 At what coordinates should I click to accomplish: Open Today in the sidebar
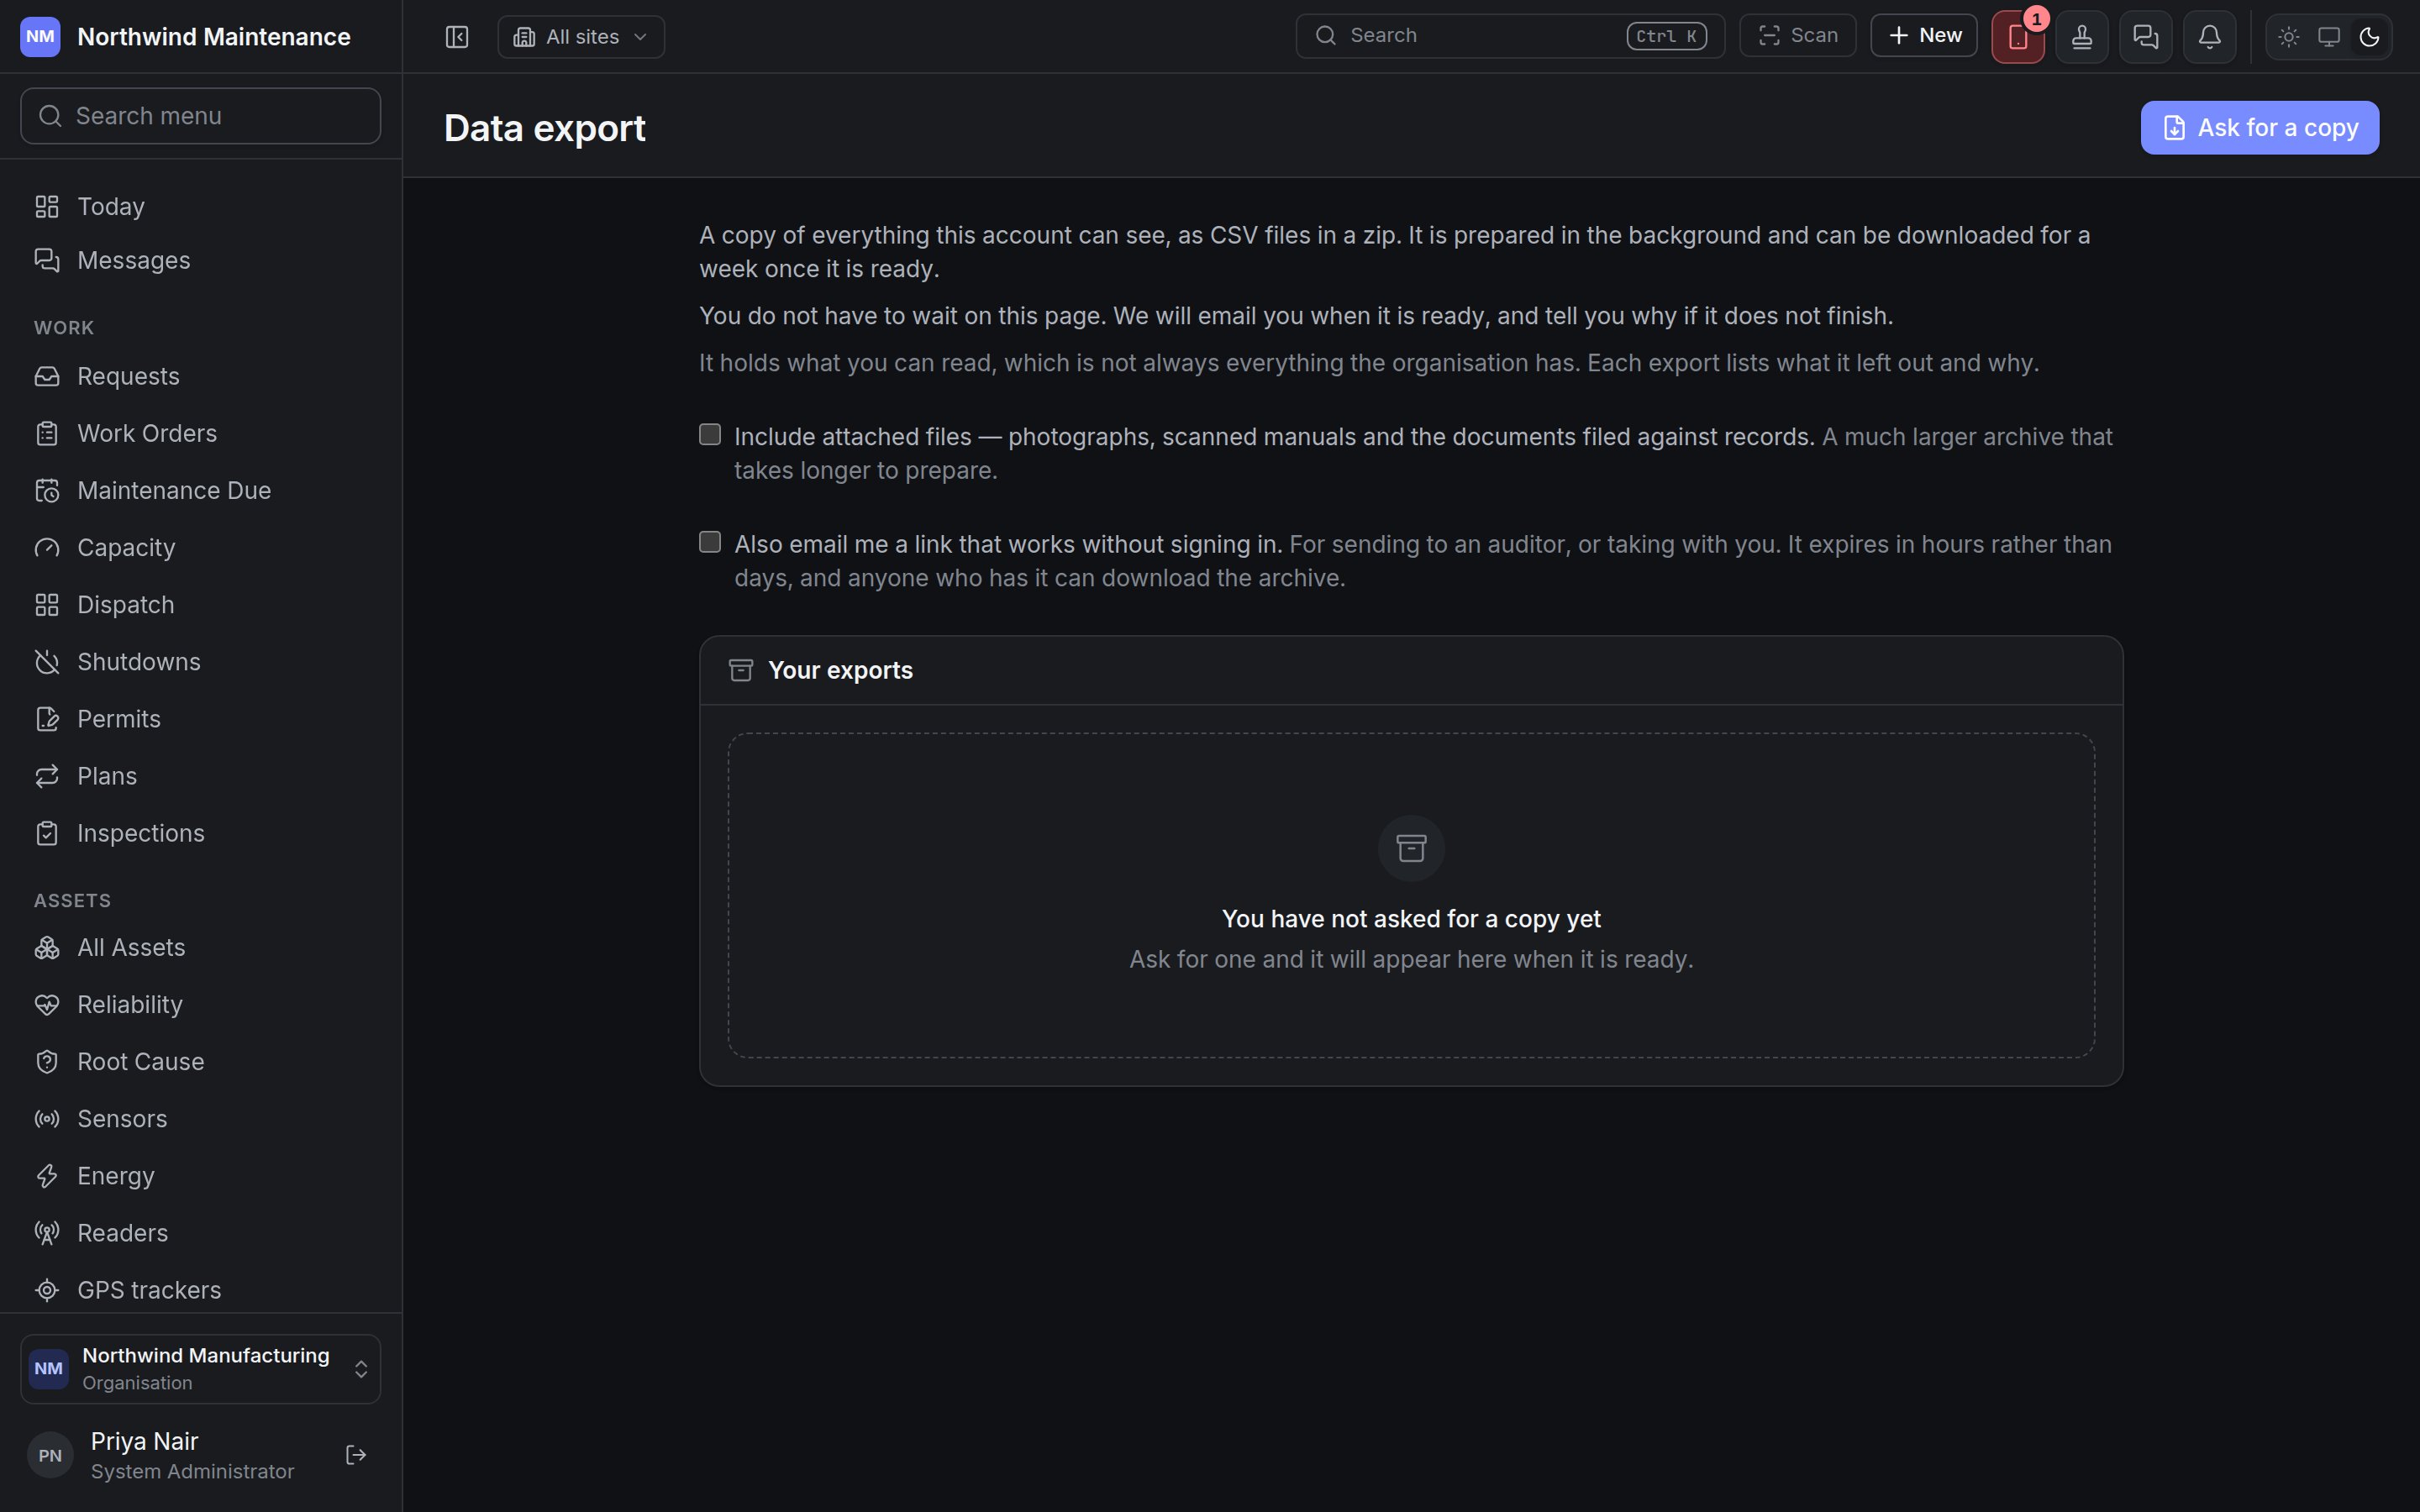(x=201, y=207)
